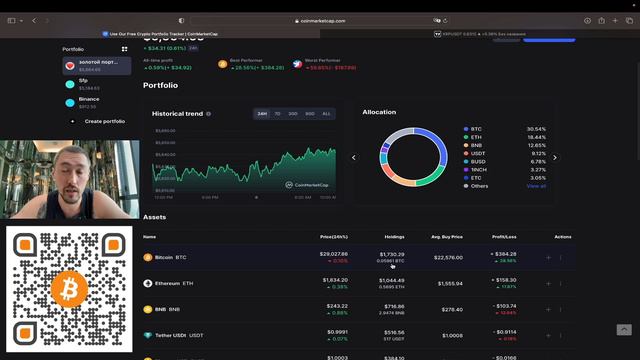The image size is (640, 360).
Task: Open View all allocations link
Action: click(536, 186)
